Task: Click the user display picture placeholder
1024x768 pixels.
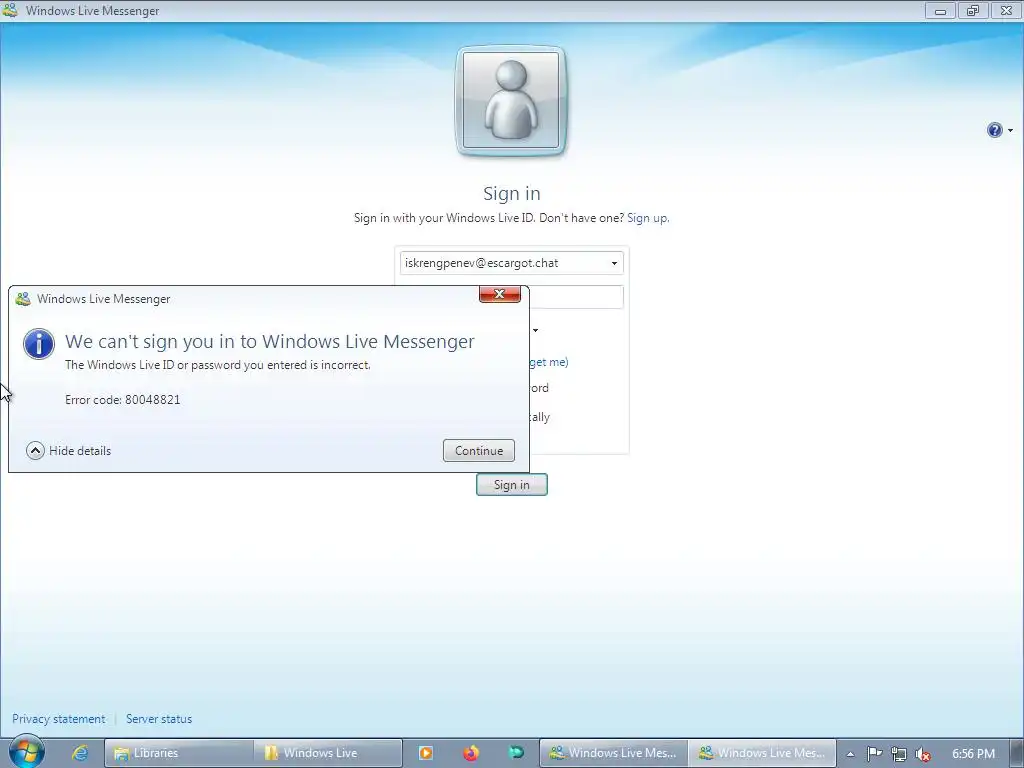Action: point(511,101)
